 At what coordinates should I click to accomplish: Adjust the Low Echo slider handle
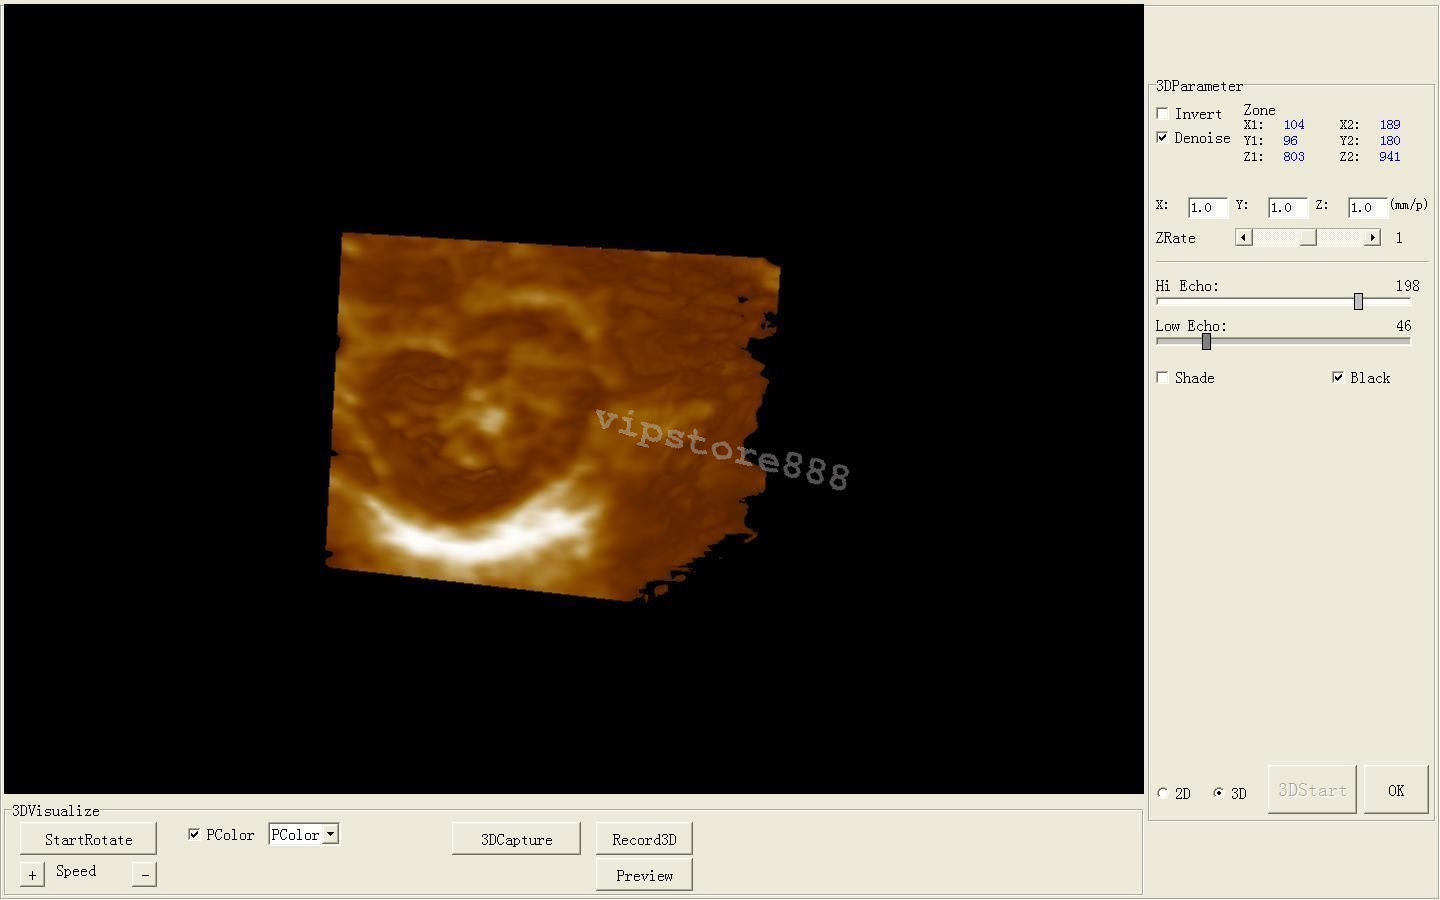tap(1205, 341)
